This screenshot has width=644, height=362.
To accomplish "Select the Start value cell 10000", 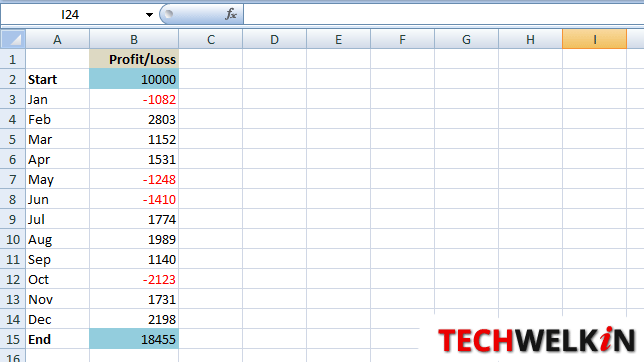I will (134, 79).
